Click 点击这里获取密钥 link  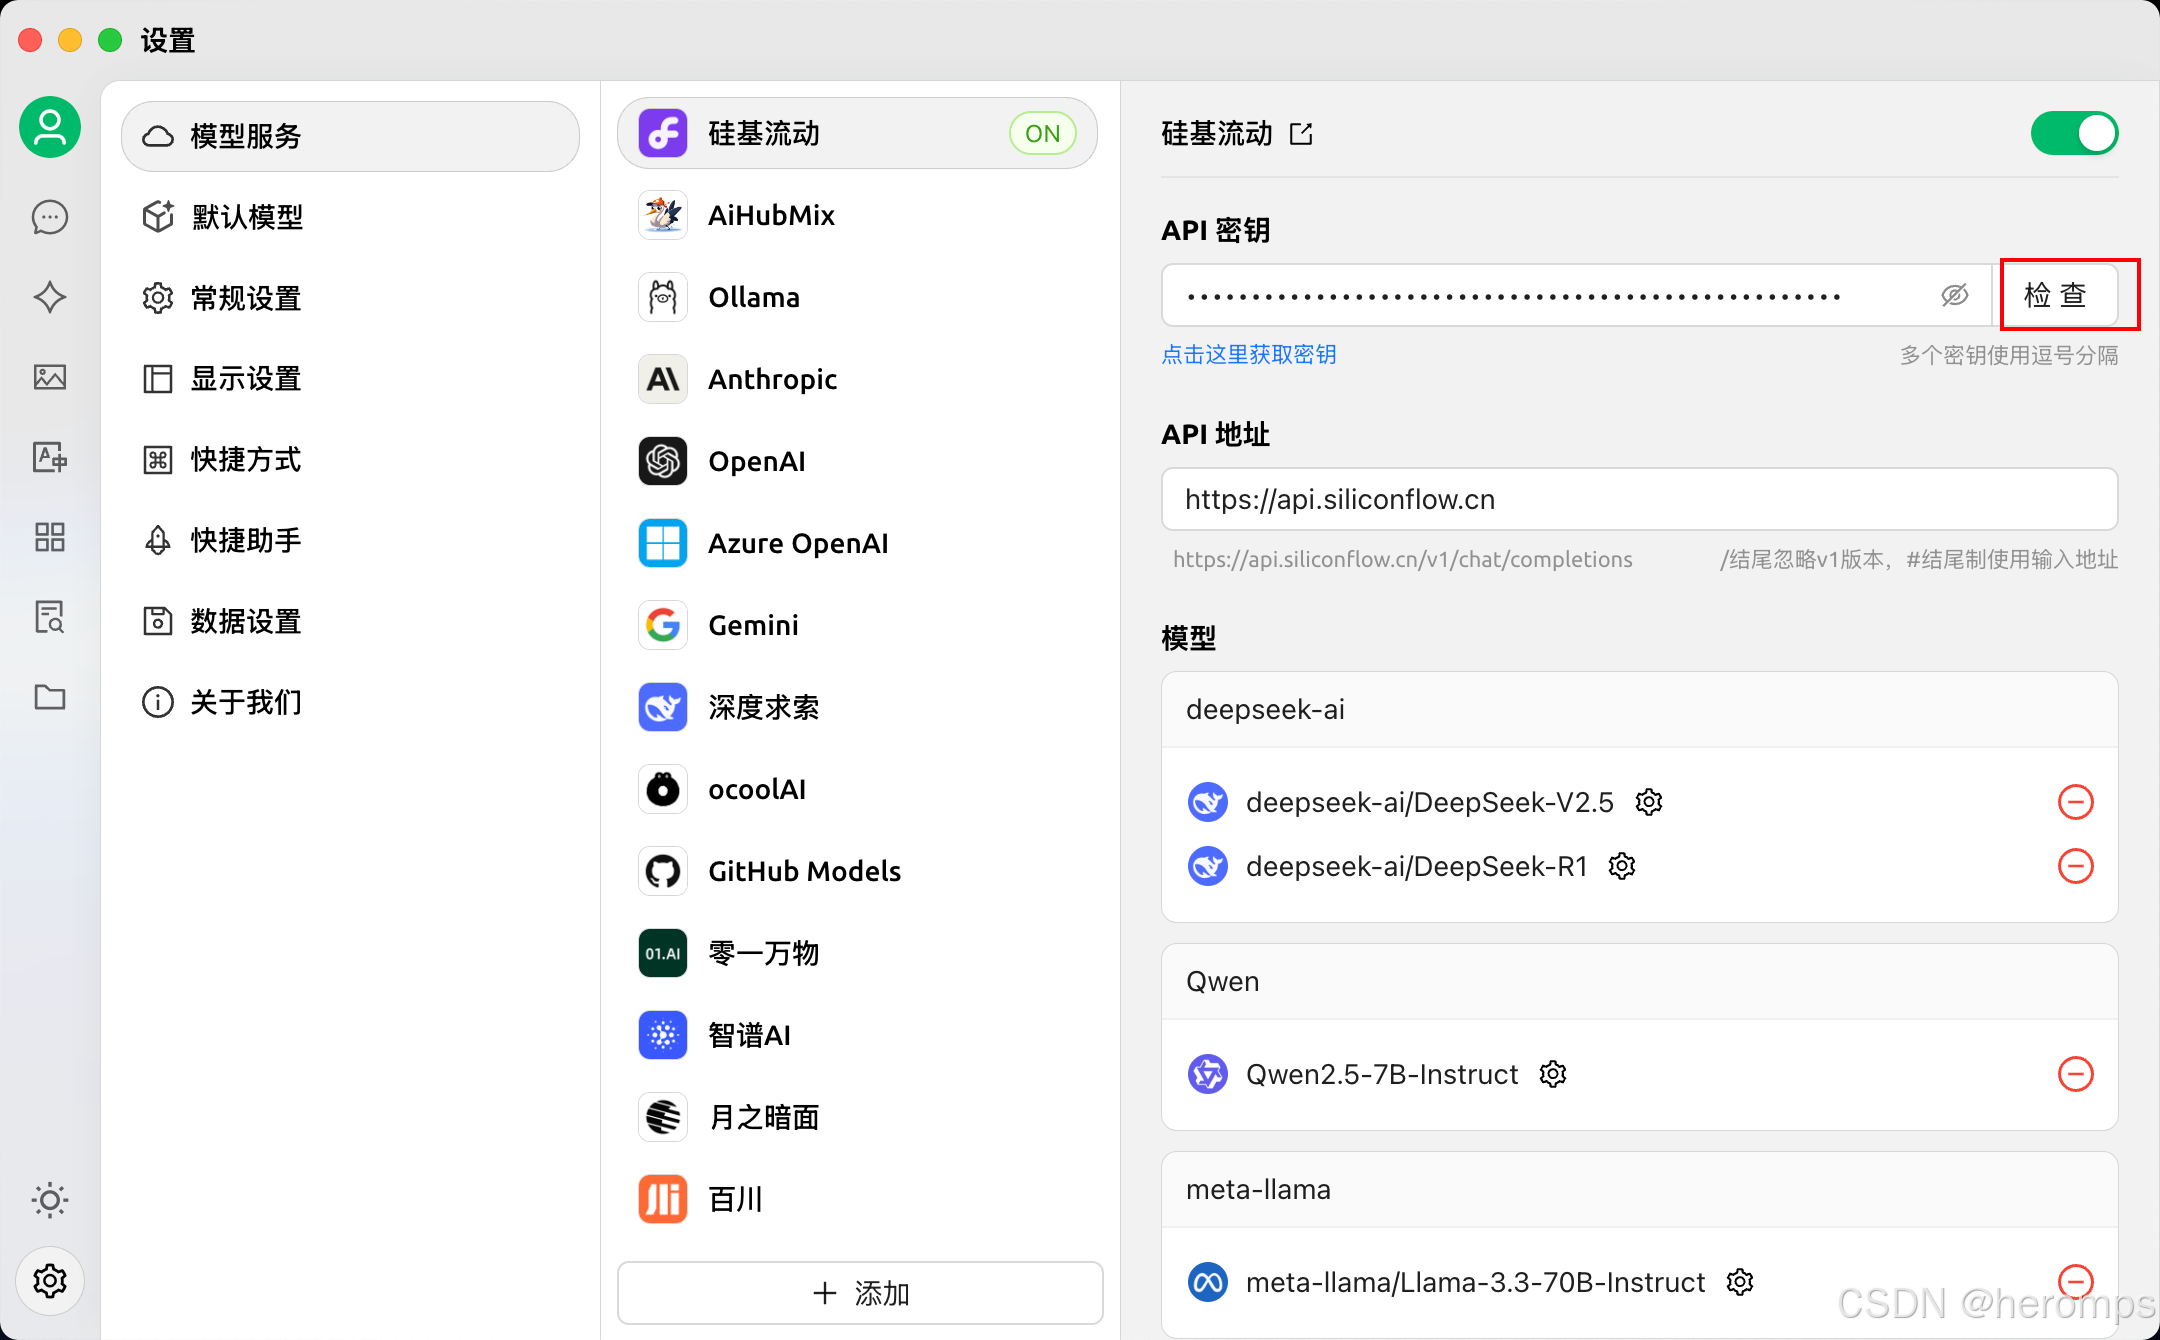(1249, 354)
